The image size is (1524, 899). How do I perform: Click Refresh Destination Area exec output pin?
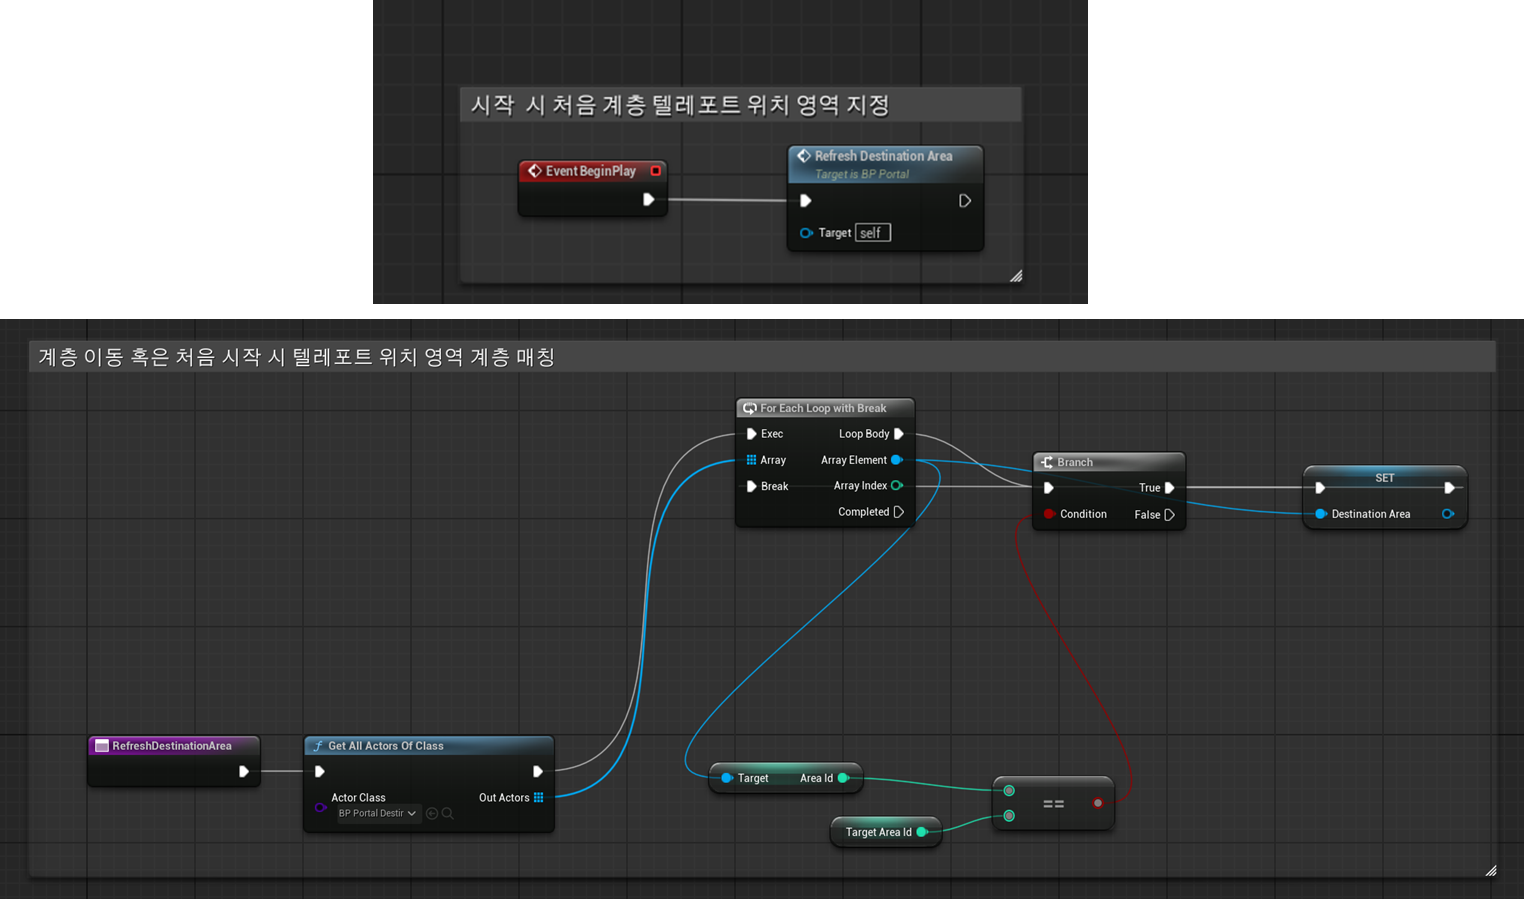(965, 201)
